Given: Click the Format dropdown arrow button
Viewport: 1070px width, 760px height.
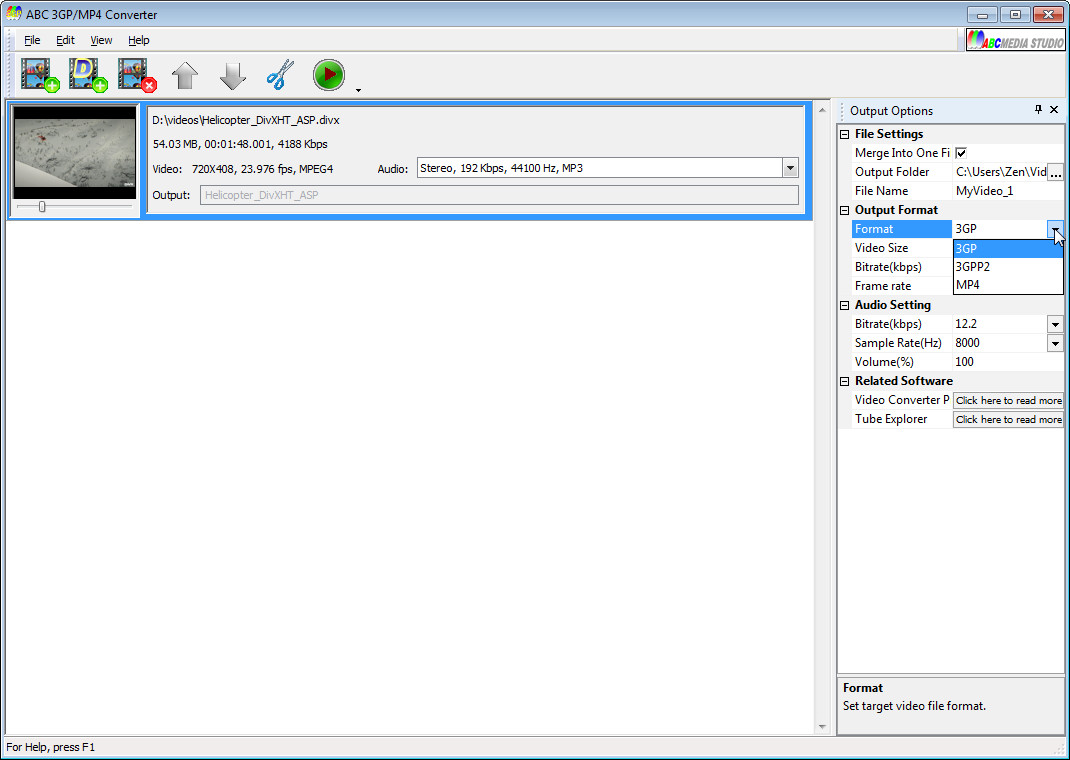Looking at the screenshot, I should coord(1056,229).
